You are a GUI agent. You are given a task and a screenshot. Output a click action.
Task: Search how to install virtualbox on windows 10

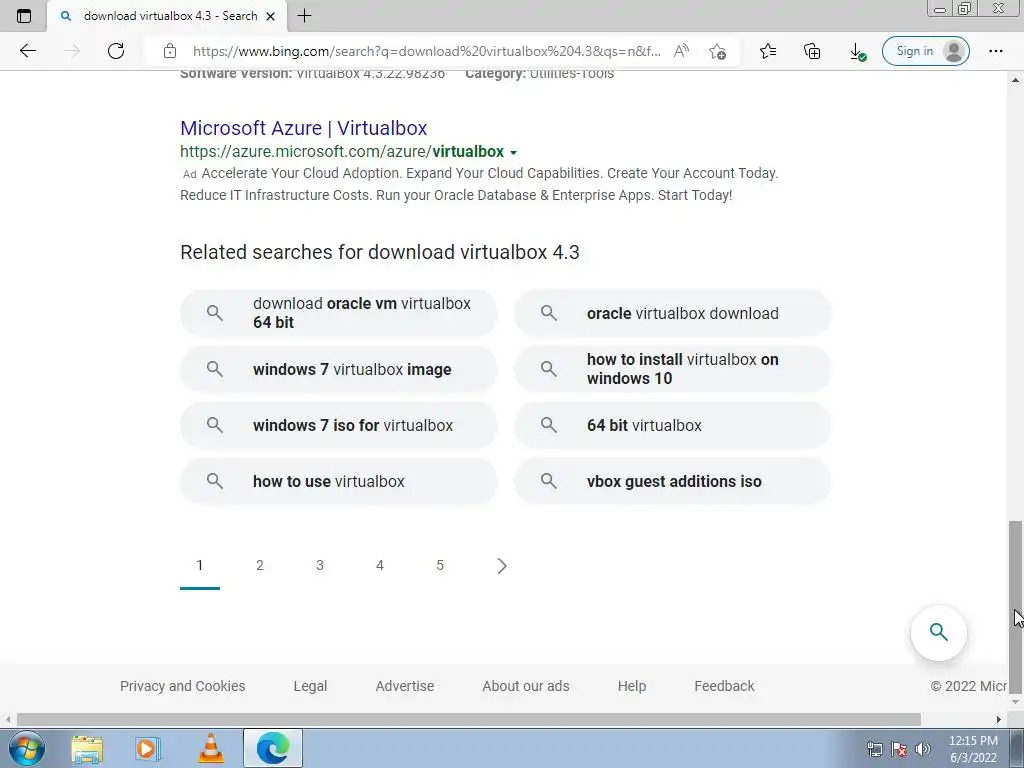click(673, 369)
